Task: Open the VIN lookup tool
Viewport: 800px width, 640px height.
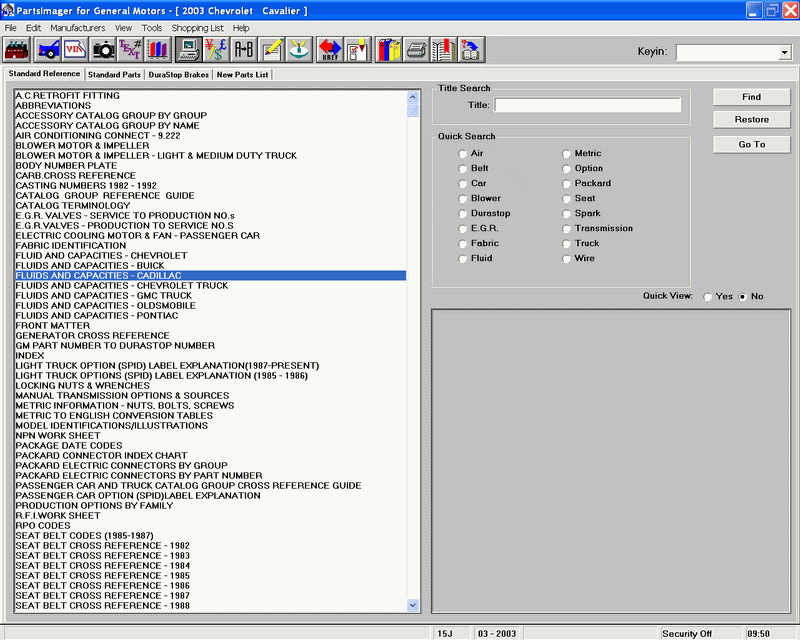Action: click(76, 50)
